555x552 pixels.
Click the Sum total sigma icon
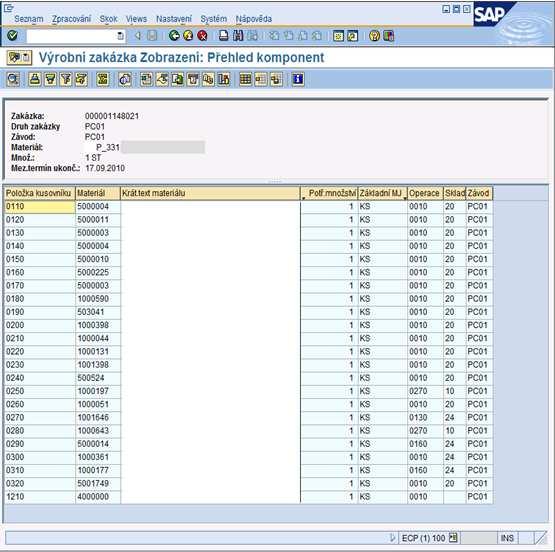click(103, 79)
